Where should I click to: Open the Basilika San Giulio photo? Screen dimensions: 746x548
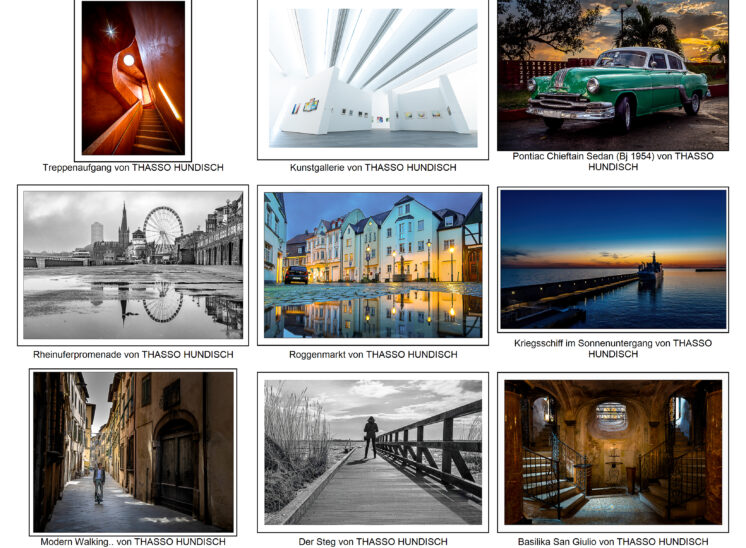[x=613, y=452]
